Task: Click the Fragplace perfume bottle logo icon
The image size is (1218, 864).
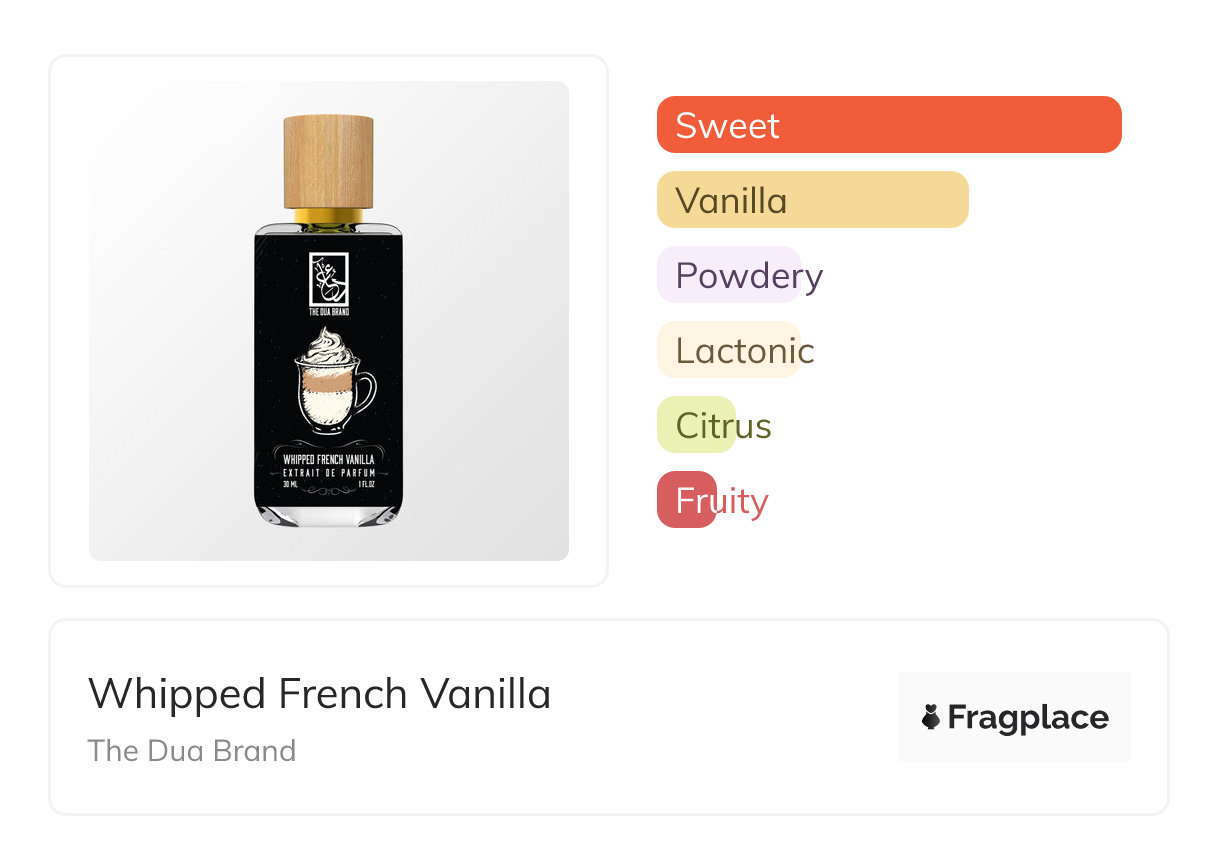Action: [931, 717]
